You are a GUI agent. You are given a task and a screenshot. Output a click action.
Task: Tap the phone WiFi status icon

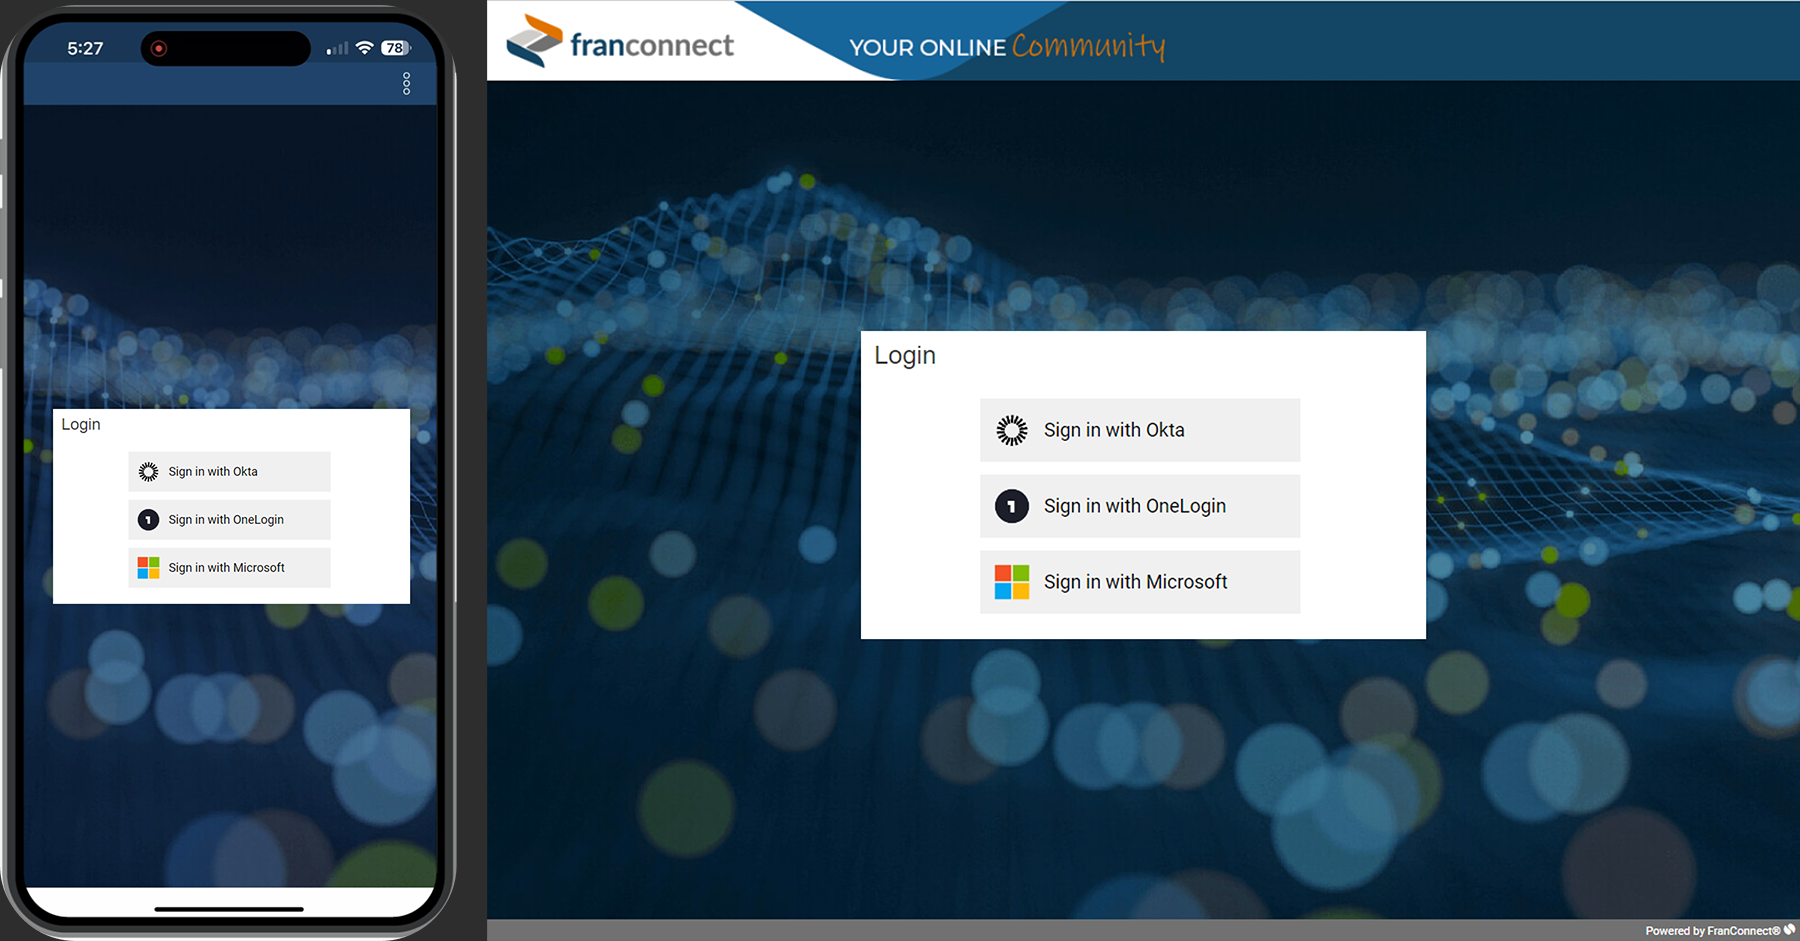click(x=365, y=48)
